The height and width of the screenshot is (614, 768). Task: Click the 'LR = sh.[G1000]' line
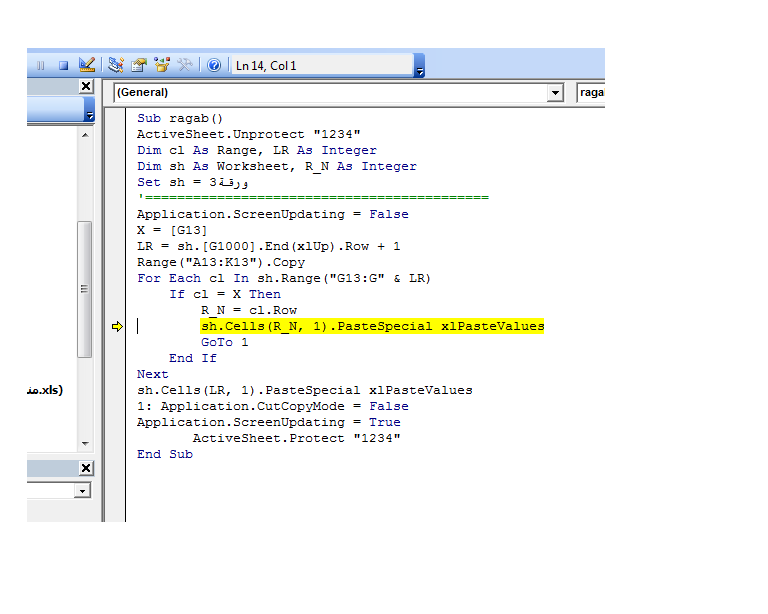point(268,246)
